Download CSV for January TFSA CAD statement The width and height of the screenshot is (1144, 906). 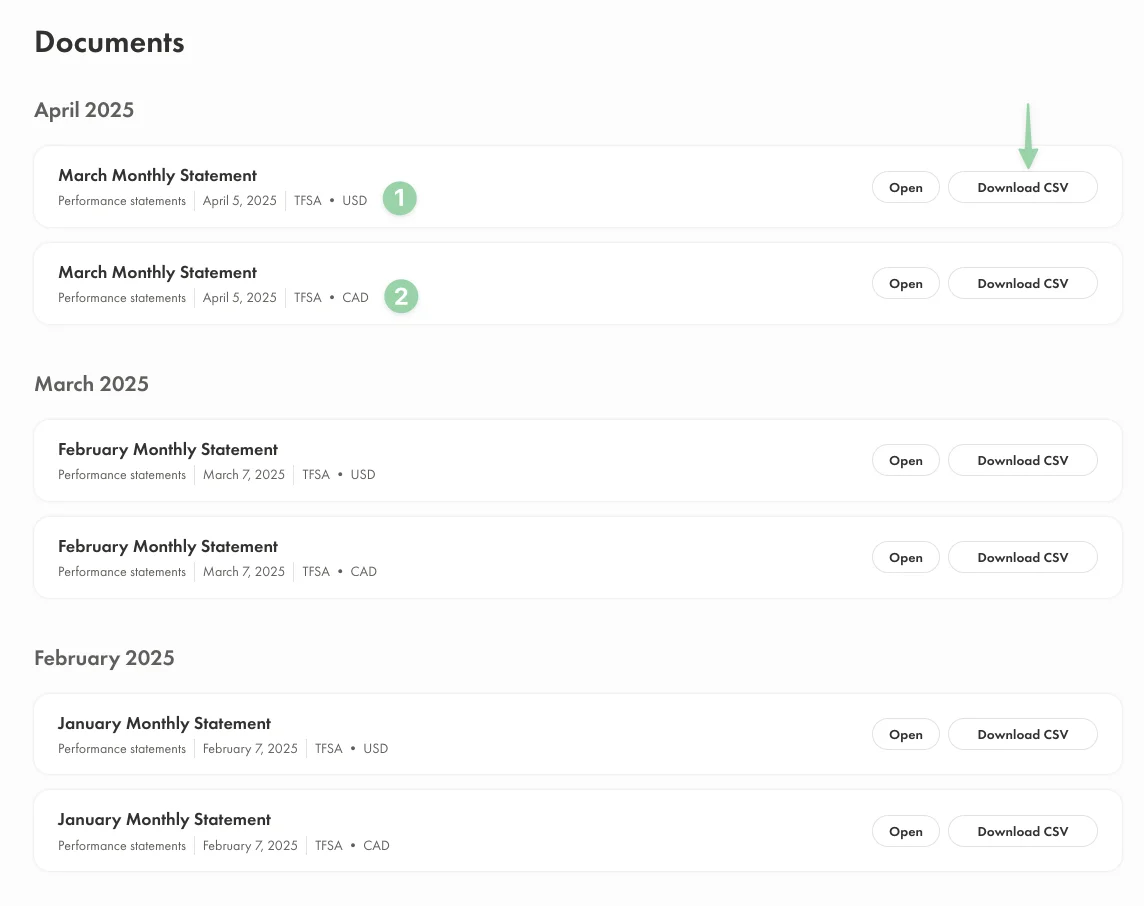1022,832
